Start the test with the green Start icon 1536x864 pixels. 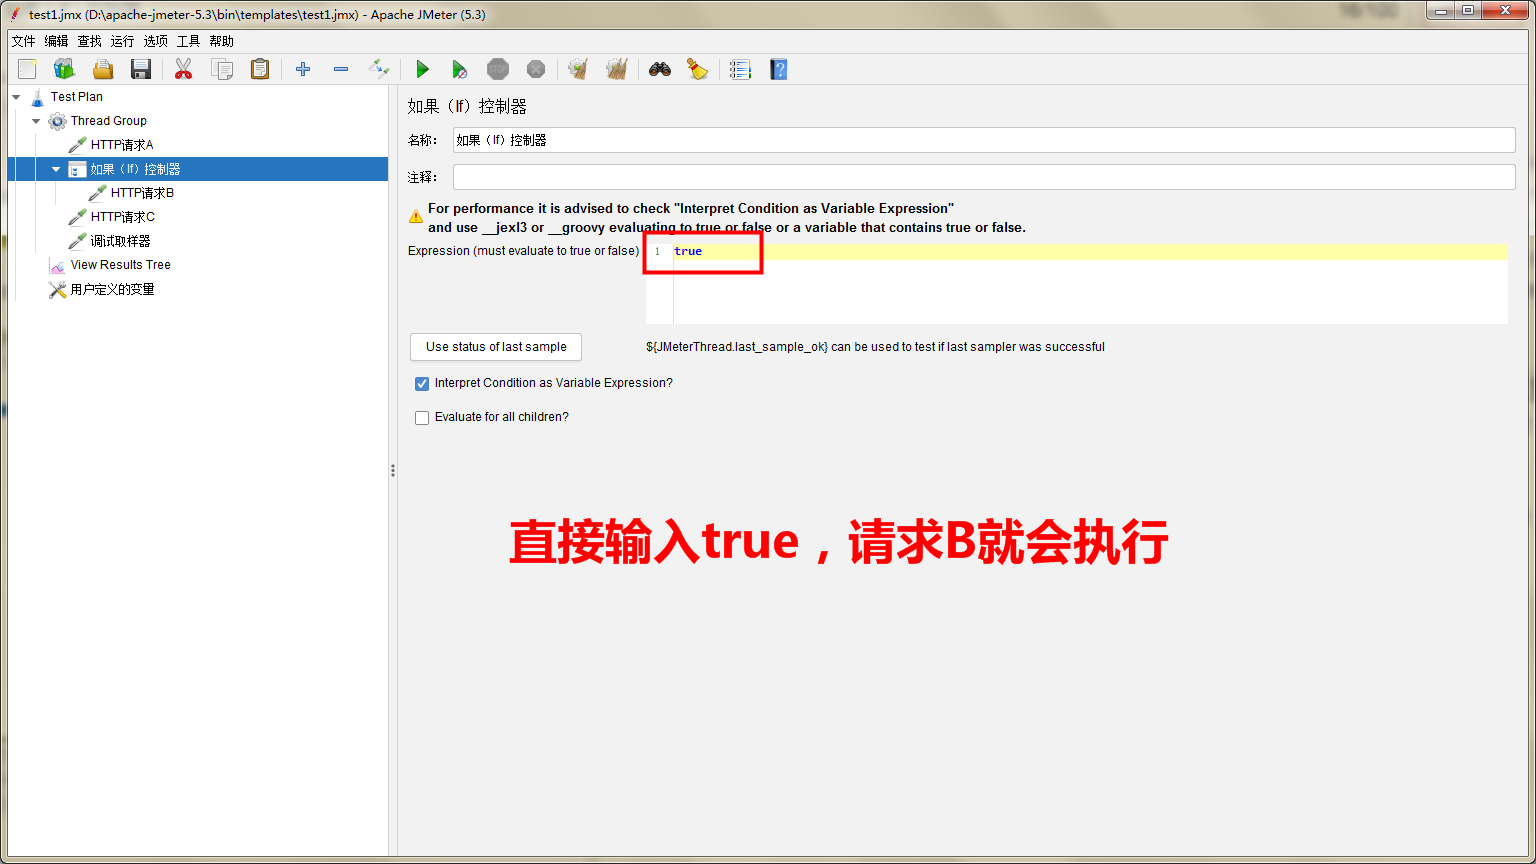coord(423,69)
